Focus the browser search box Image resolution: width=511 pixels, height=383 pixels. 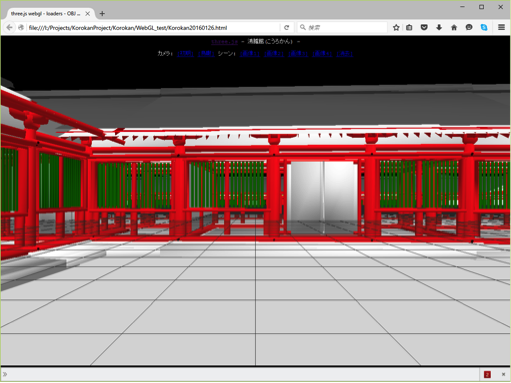pyautogui.click(x=342, y=27)
